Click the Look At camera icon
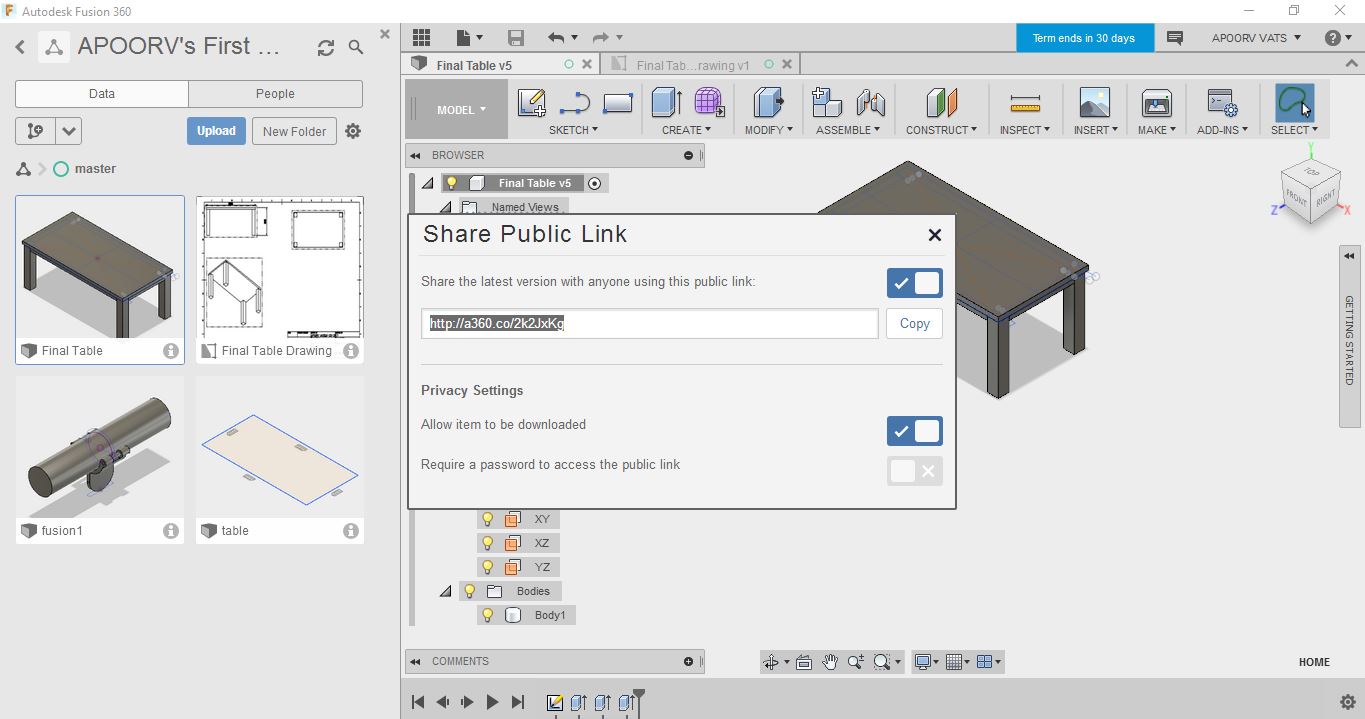Screen dimensions: 1365x719 [804, 662]
